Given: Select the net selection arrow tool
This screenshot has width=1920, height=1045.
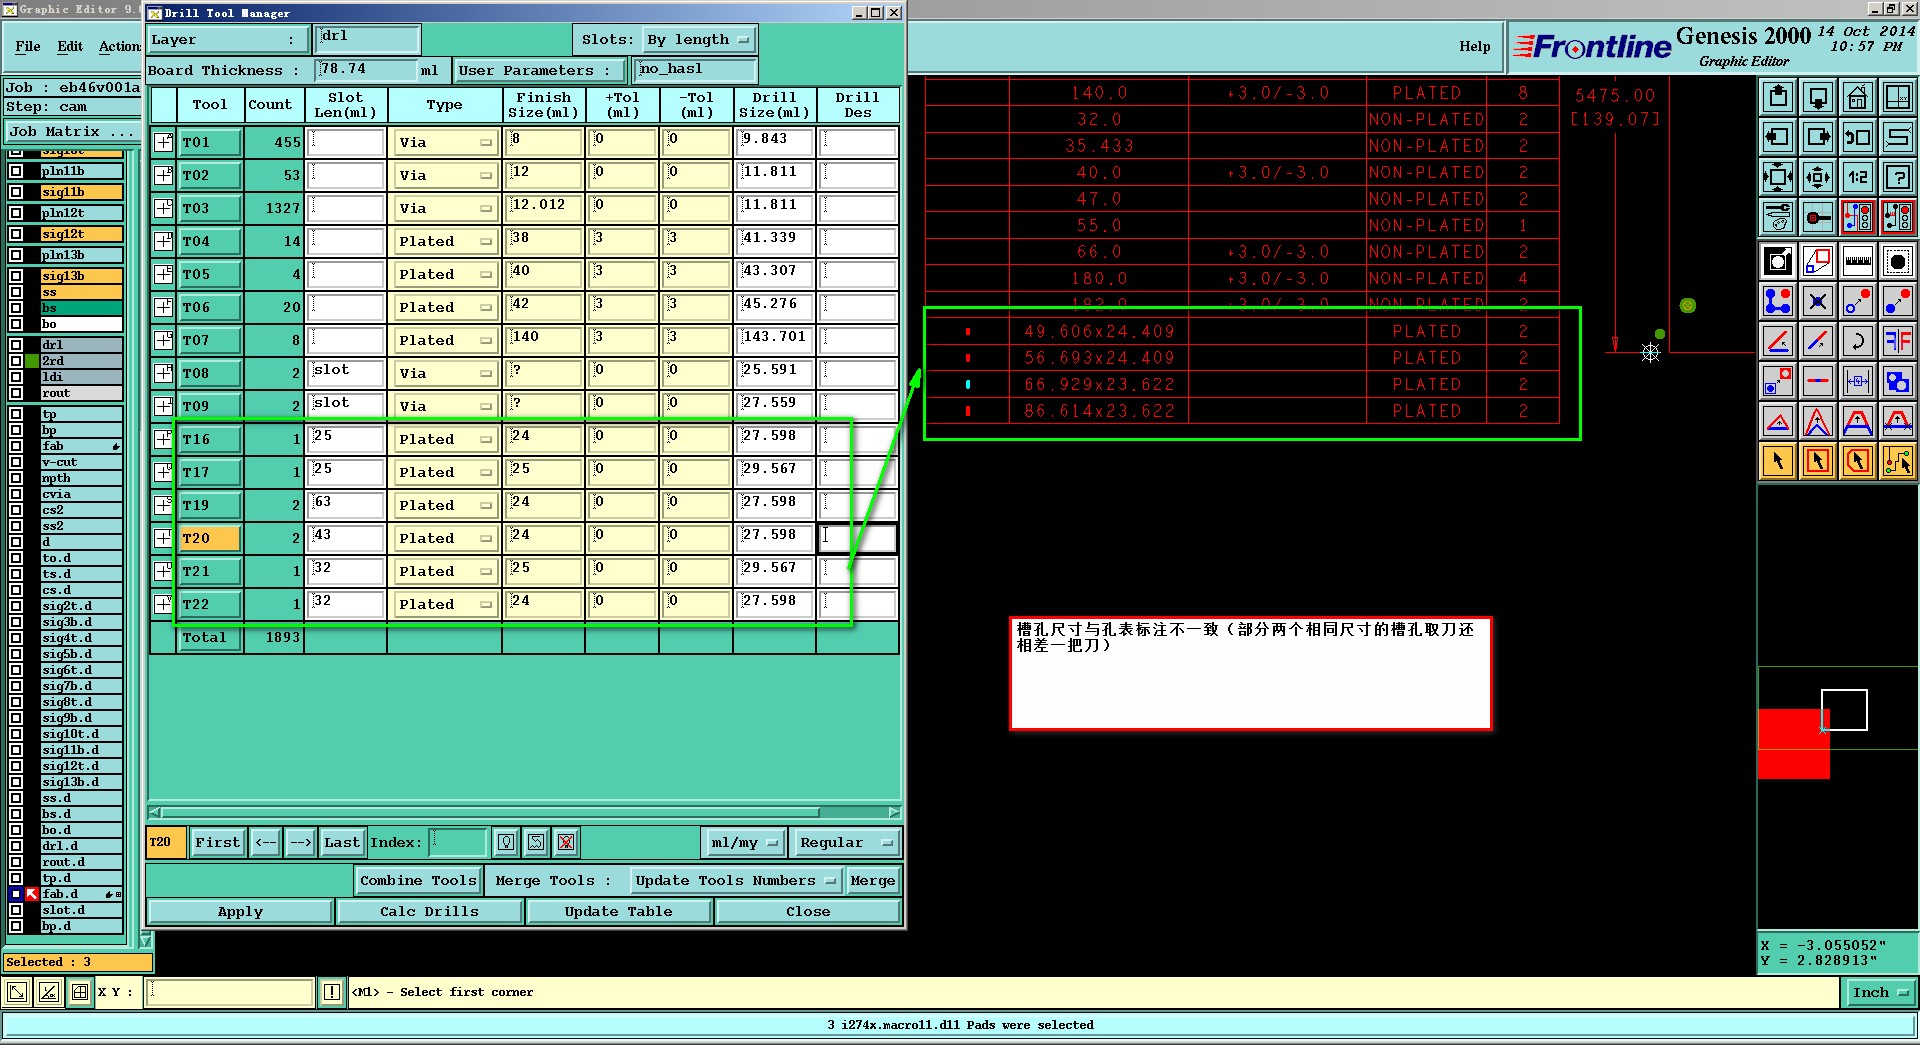Looking at the screenshot, I should 1897,461.
